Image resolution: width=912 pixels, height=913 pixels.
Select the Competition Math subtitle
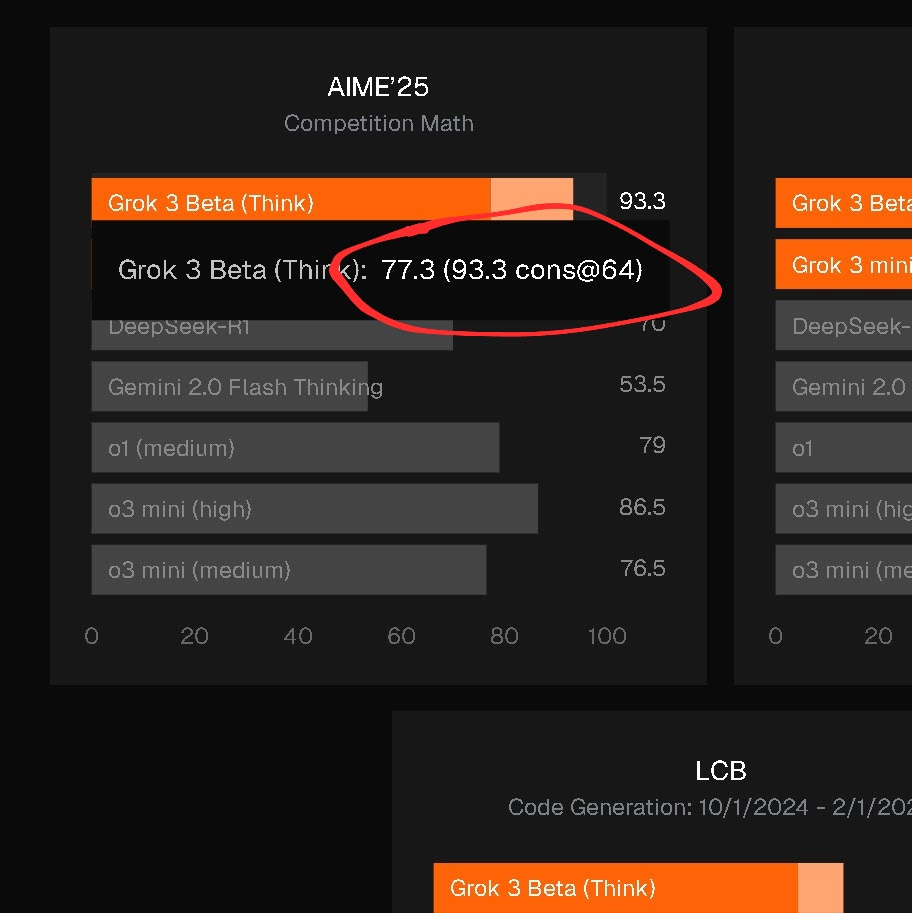[379, 123]
